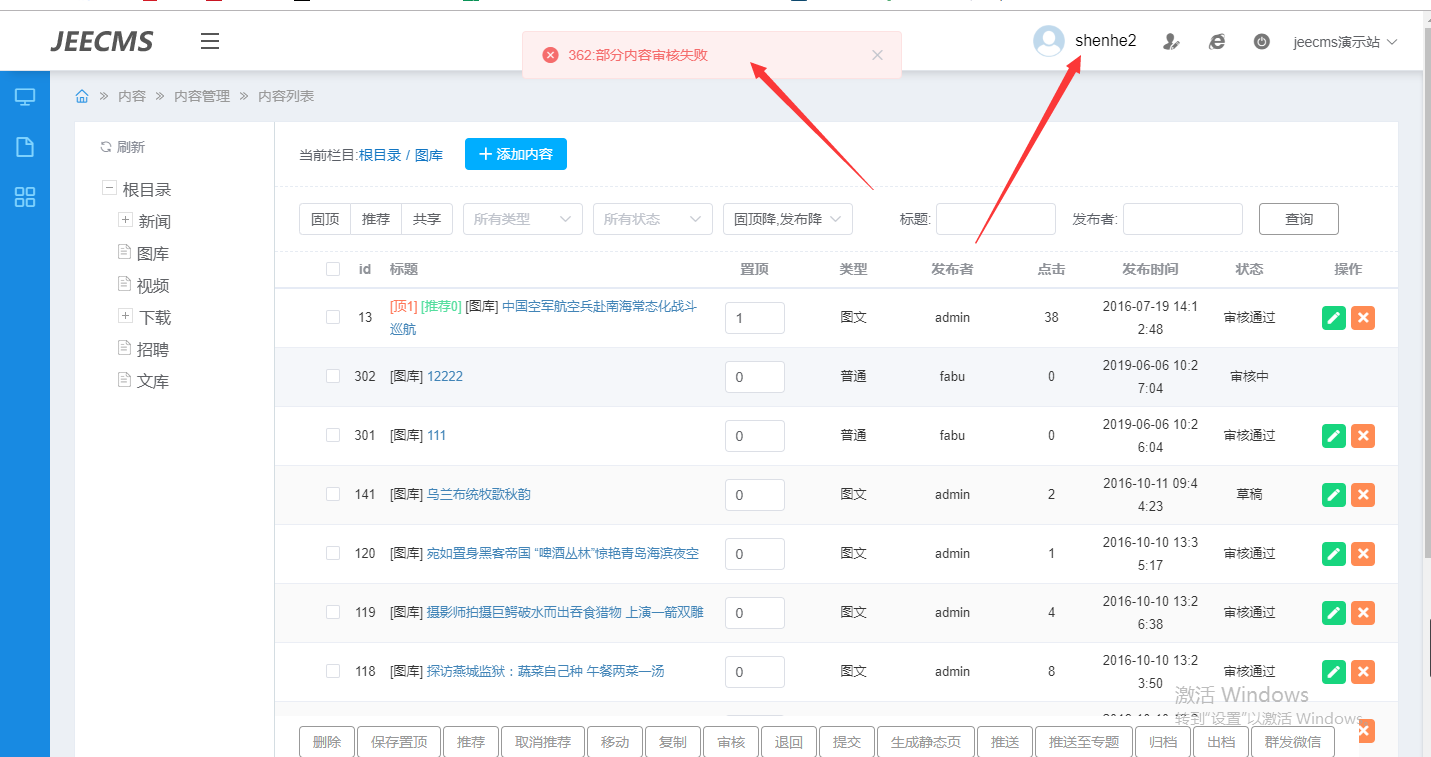This screenshot has height=757, width=1431.
Task: Click the power logout icon
Action: (1262, 42)
